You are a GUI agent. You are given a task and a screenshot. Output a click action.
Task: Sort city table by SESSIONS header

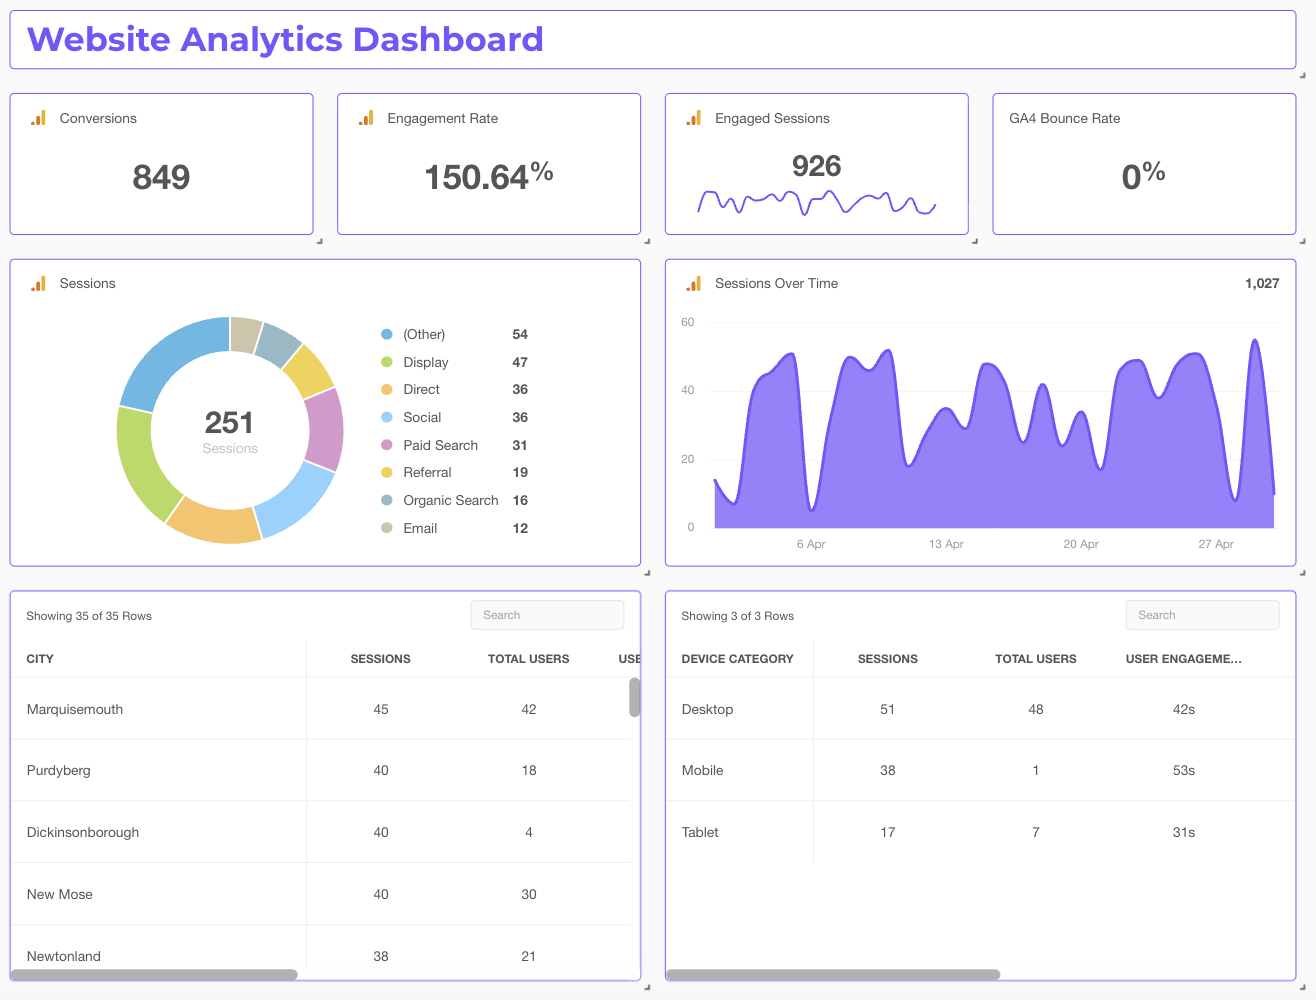pyautogui.click(x=380, y=659)
